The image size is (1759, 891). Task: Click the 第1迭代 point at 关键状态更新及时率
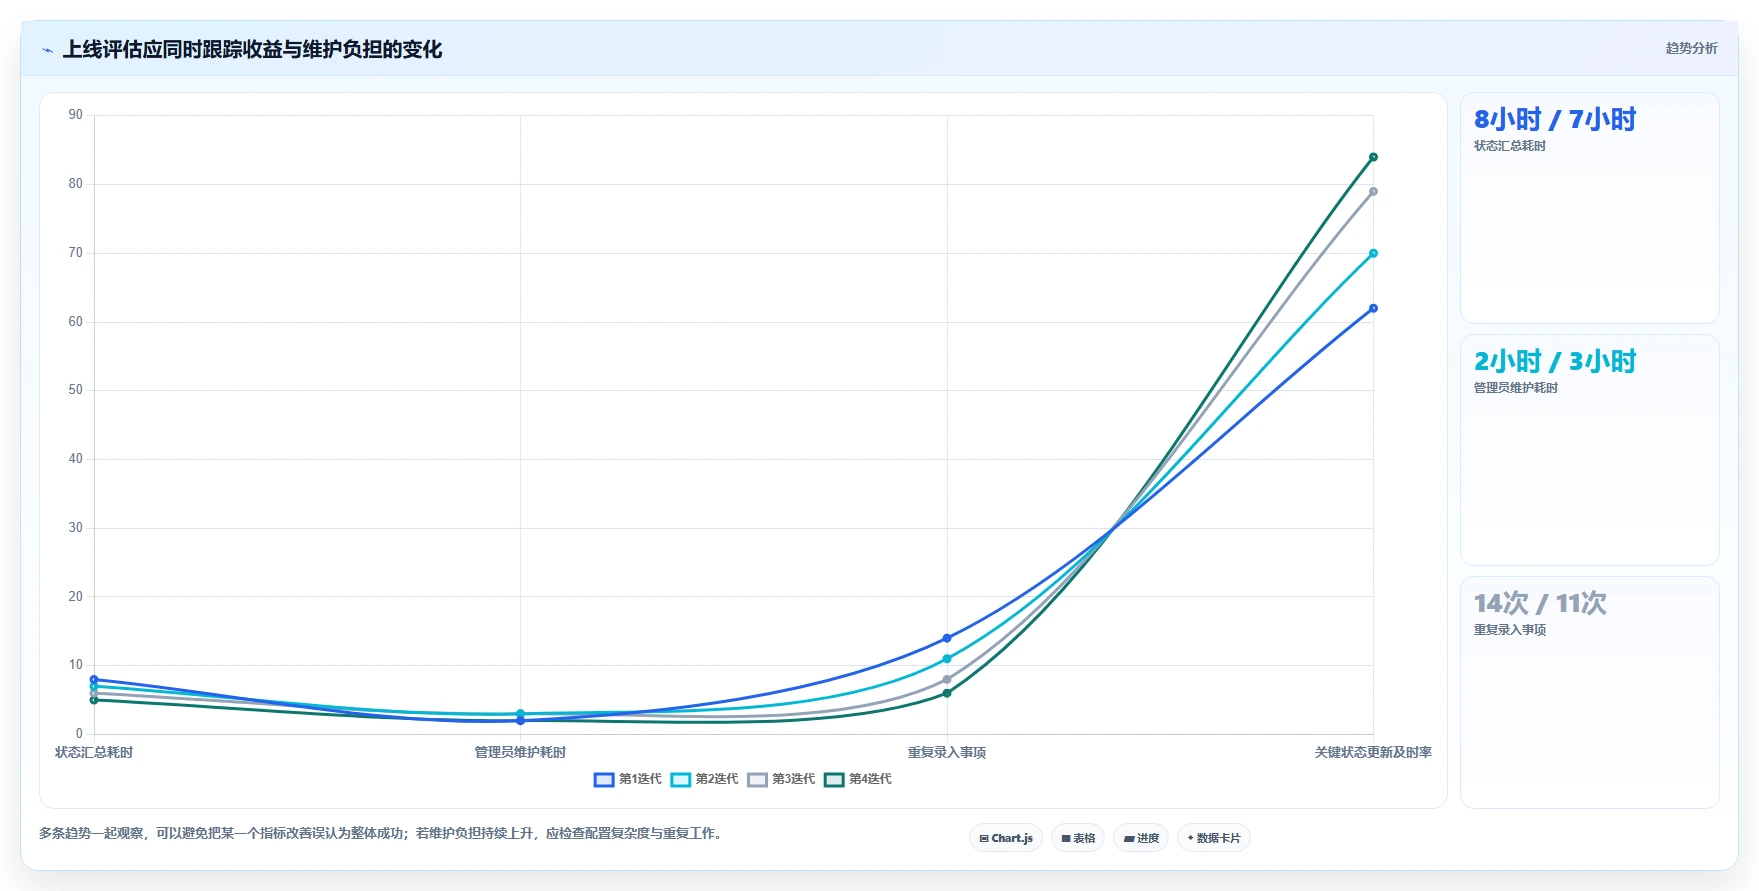coord(1373,308)
